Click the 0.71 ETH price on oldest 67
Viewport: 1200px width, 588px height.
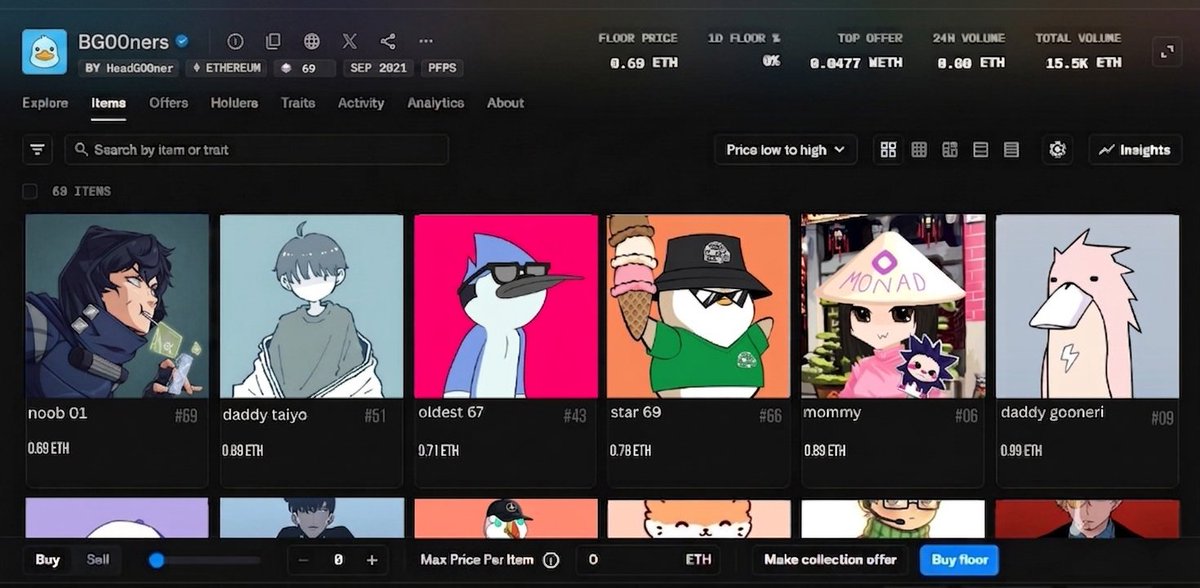(439, 451)
